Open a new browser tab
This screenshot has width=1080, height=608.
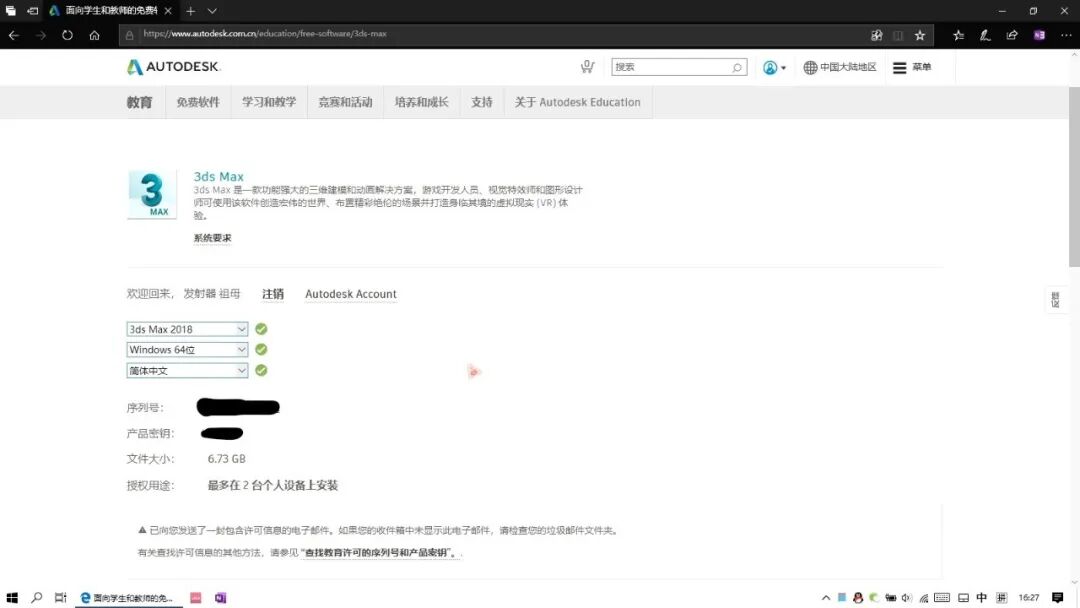[x=191, y=11]
